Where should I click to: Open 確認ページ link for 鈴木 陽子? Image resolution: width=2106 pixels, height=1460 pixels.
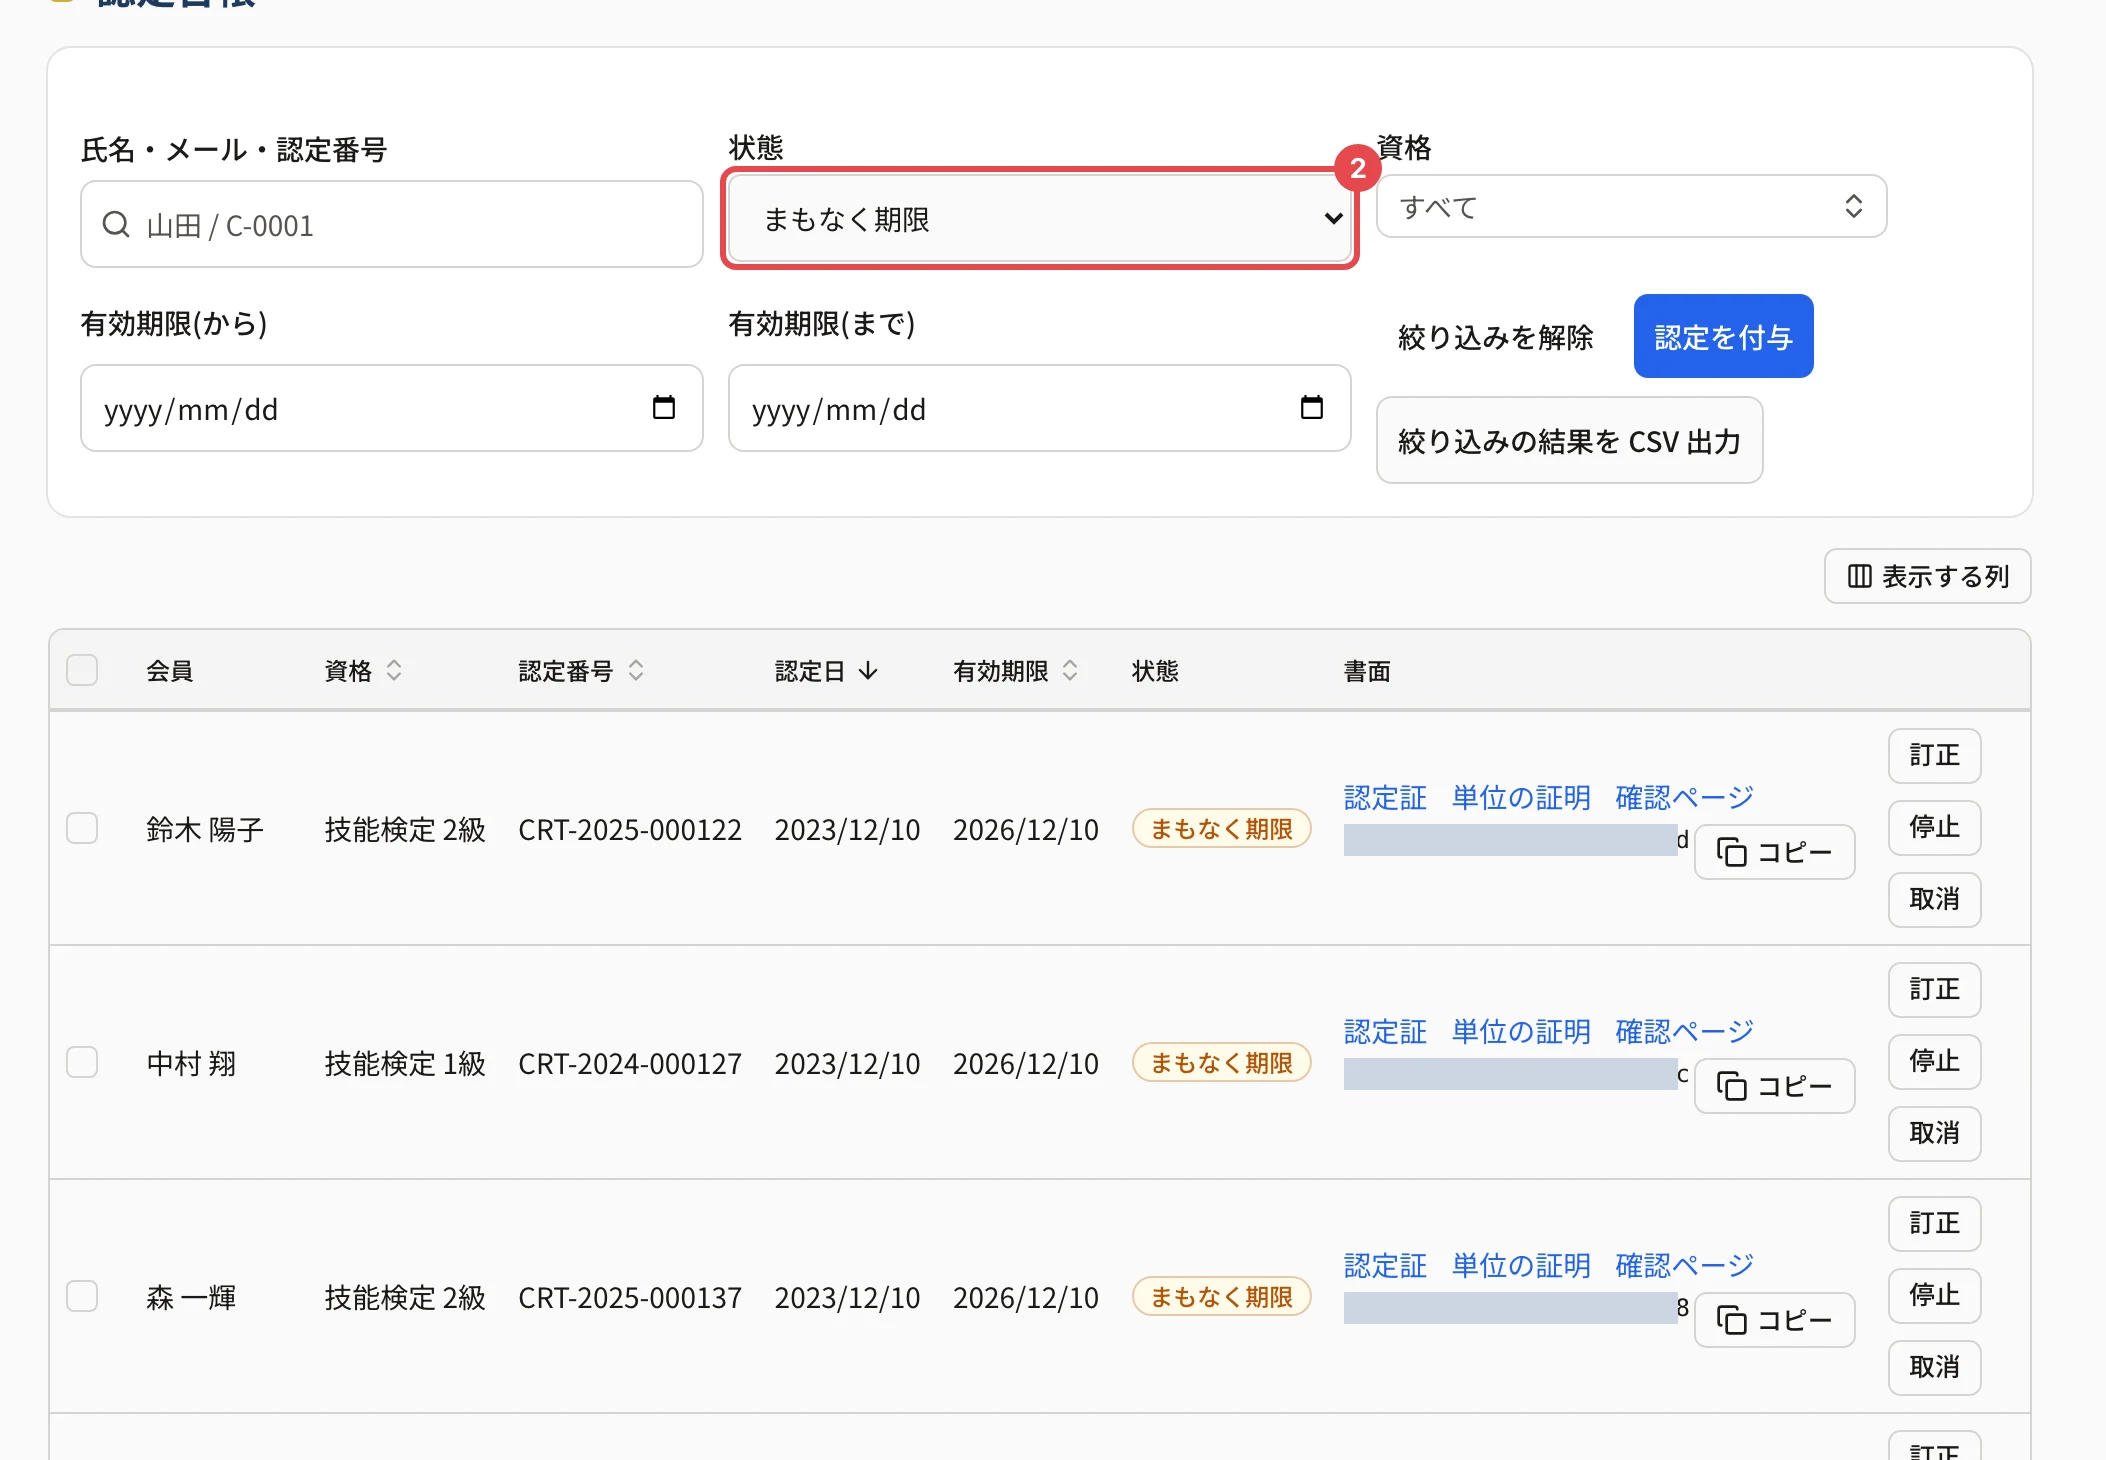(1685, 798)
